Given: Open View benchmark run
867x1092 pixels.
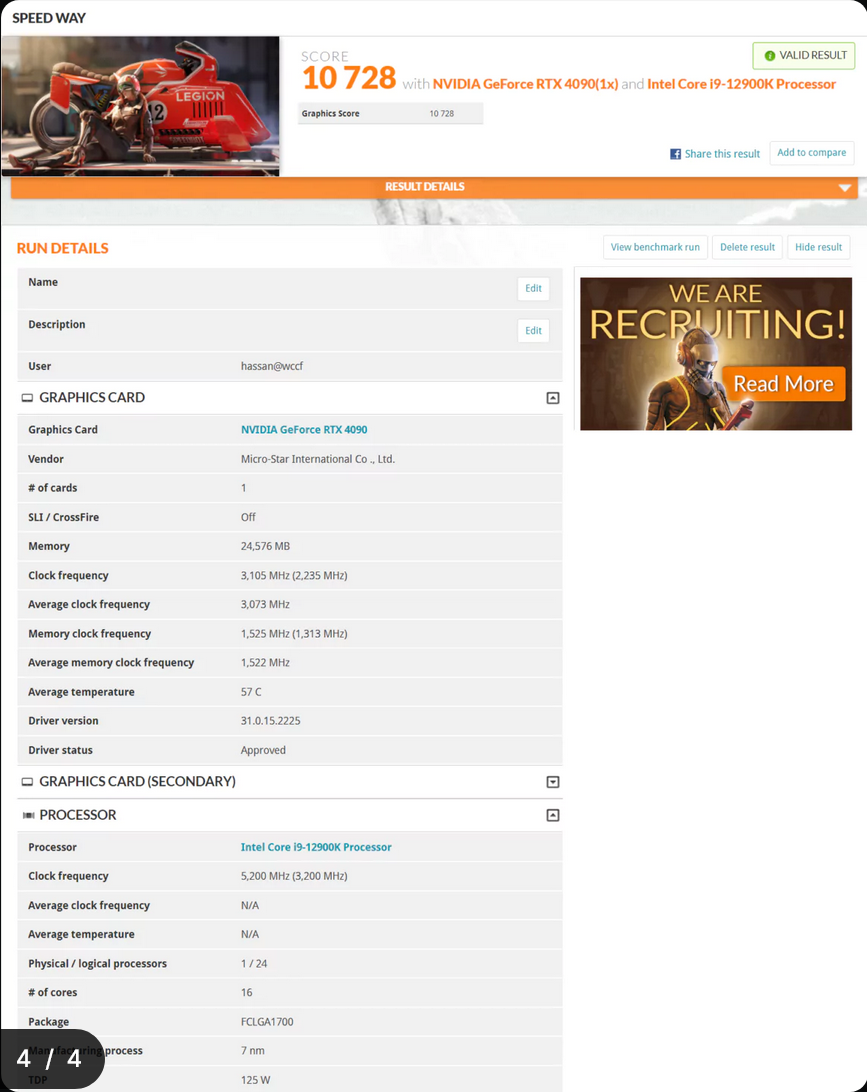Looking at the screenshot, I should 655,247.
